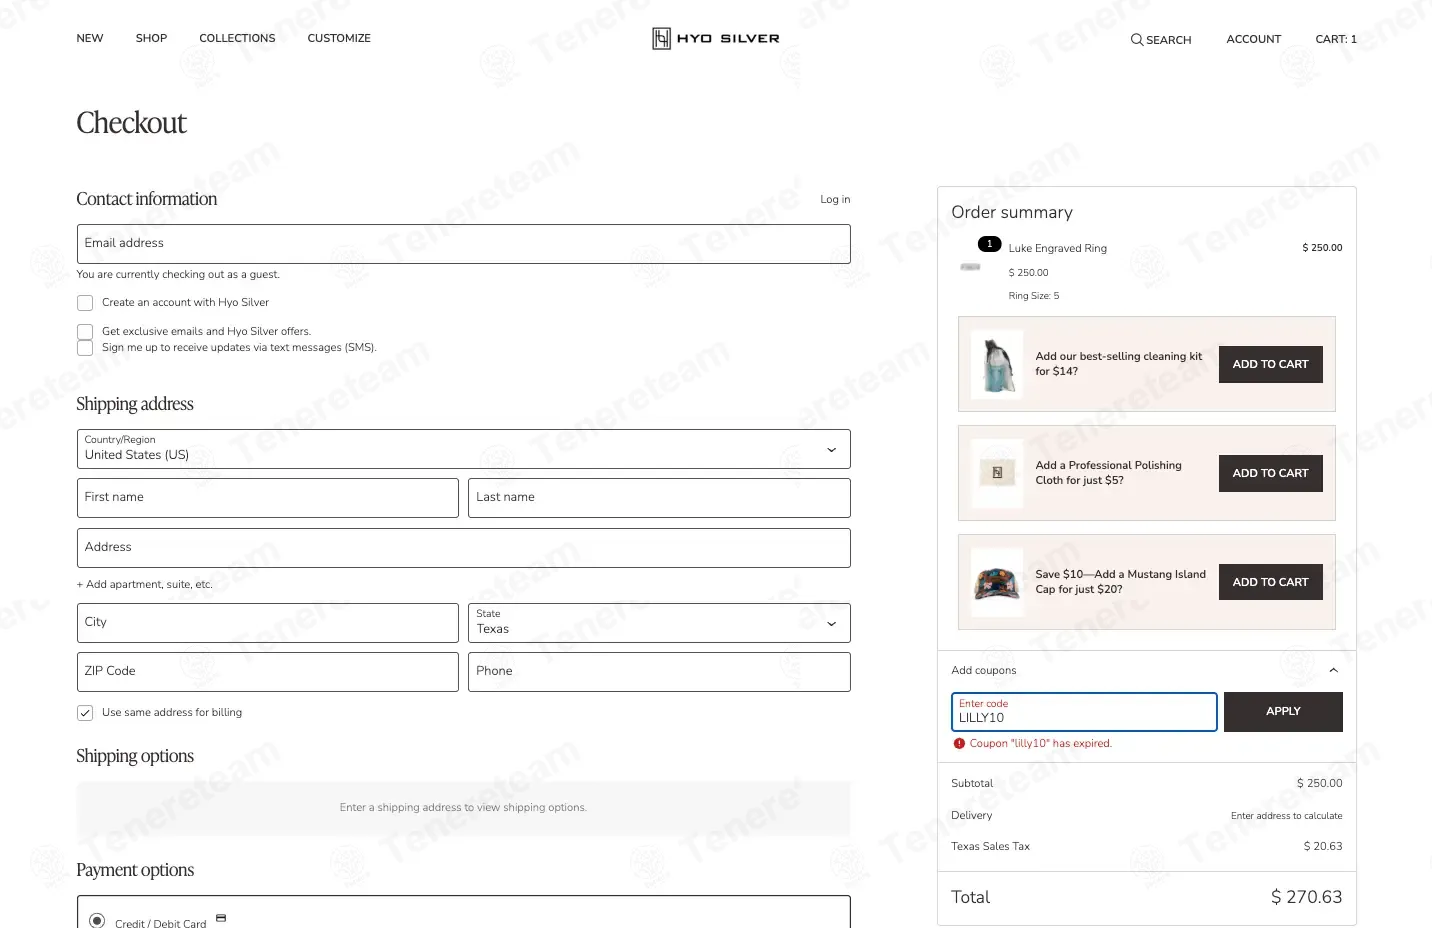Click the Luke Engraved Ring thumbnail
The image size is (1432, 928).
click(970, 267)
